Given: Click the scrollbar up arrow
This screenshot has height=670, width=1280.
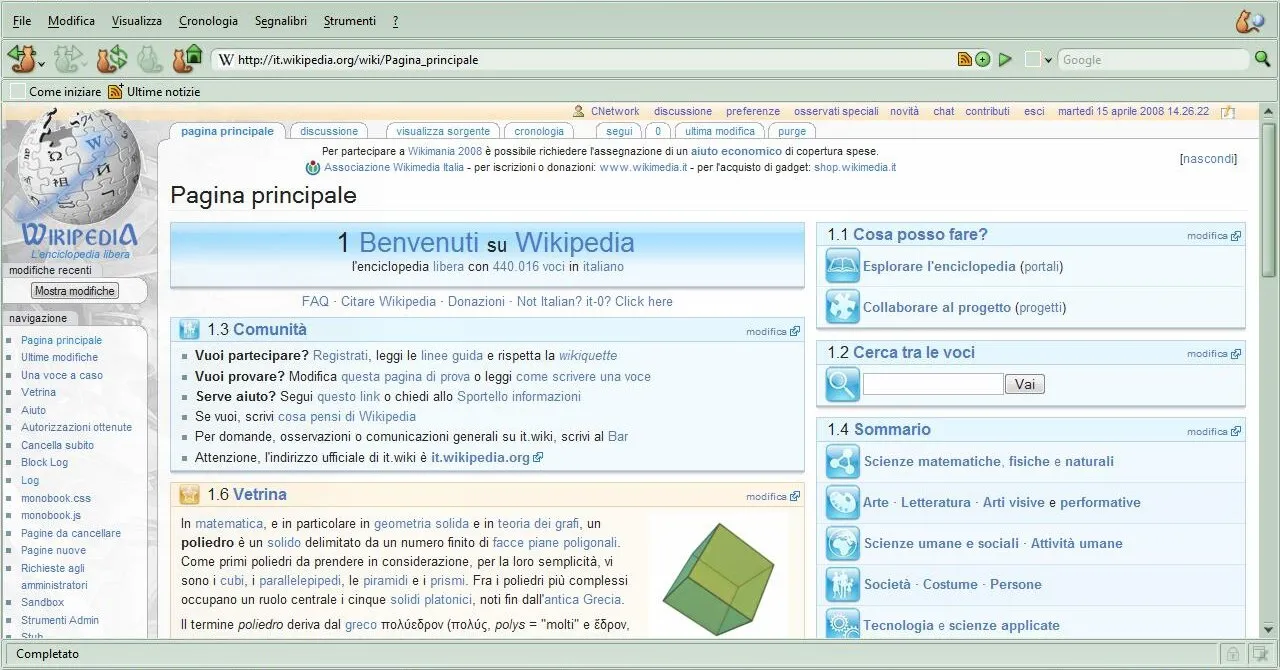Looking at the screenshot, I should tap(1269, 111).
